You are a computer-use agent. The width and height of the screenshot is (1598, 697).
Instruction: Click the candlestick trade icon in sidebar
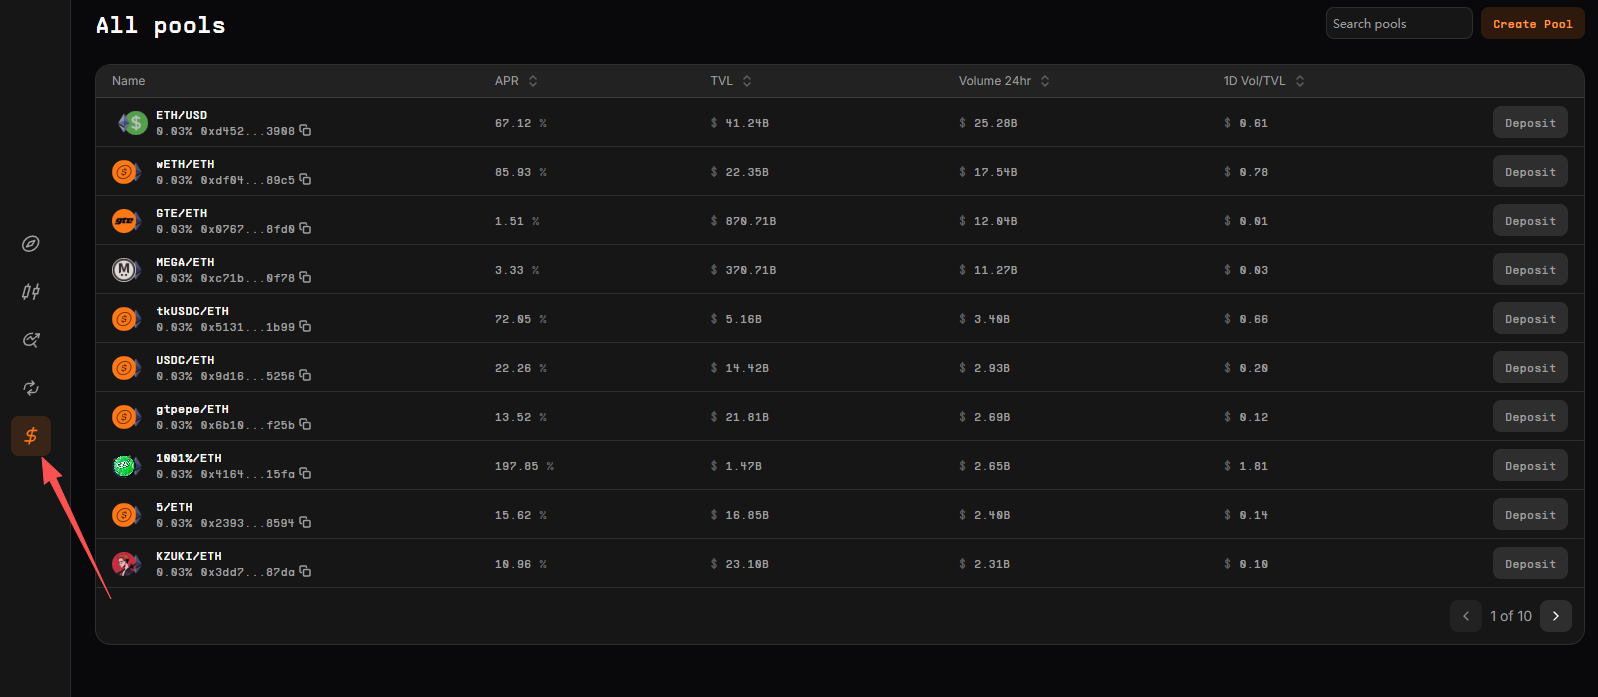(31, 292)
